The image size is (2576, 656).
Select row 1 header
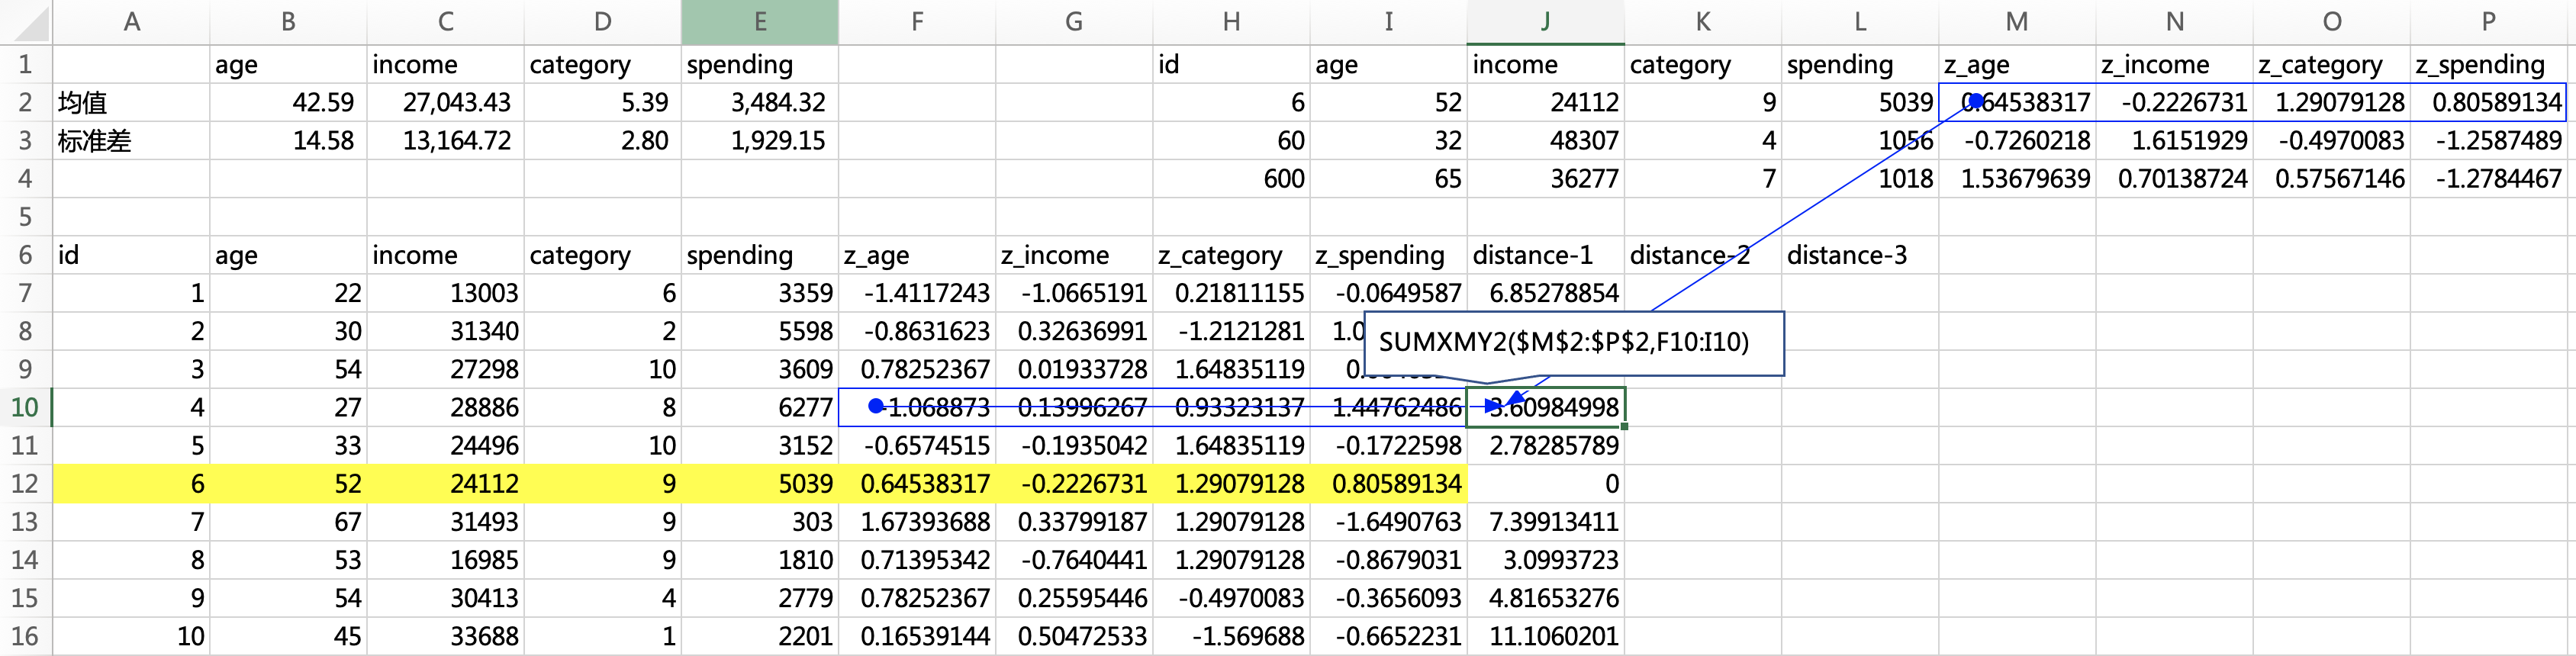point(25,64)
